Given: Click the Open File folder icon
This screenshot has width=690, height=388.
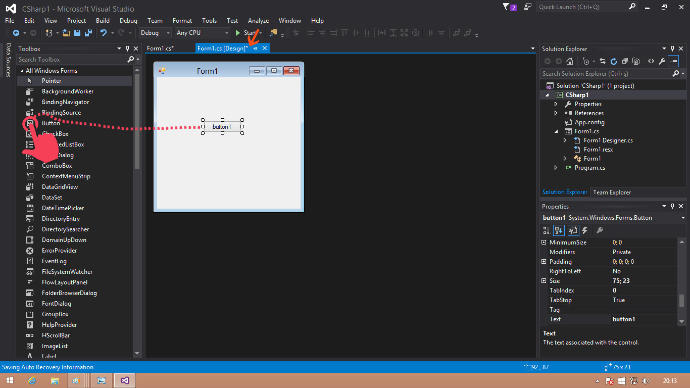Looking at the screenshot, I should pyautogui.click(x=66, y=33).
